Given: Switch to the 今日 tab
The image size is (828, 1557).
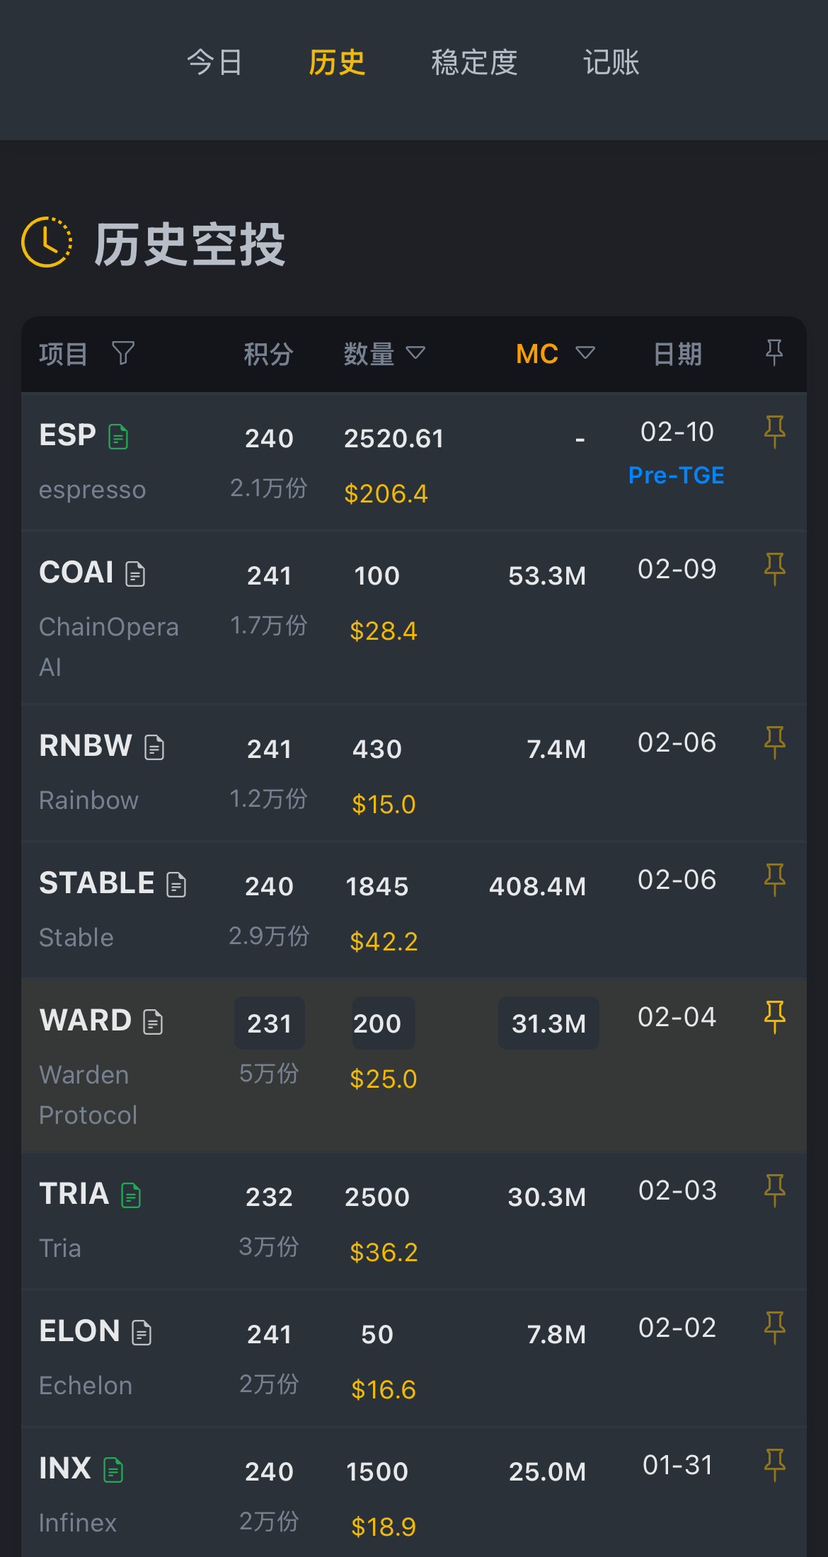Looking at the screenshot, I should pos(214,62).
